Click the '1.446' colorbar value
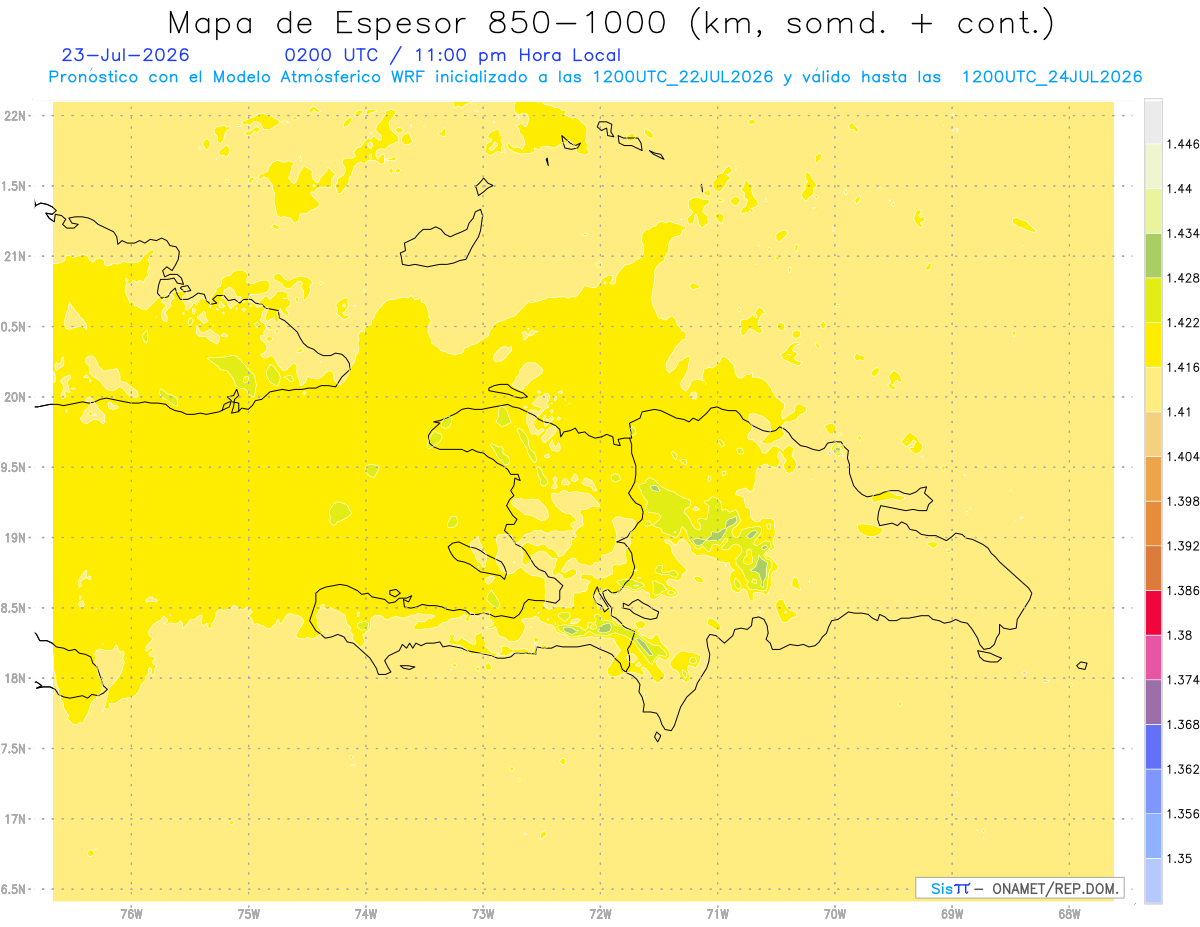This screenshot has height=927, width=1200. coord(1183,144)
